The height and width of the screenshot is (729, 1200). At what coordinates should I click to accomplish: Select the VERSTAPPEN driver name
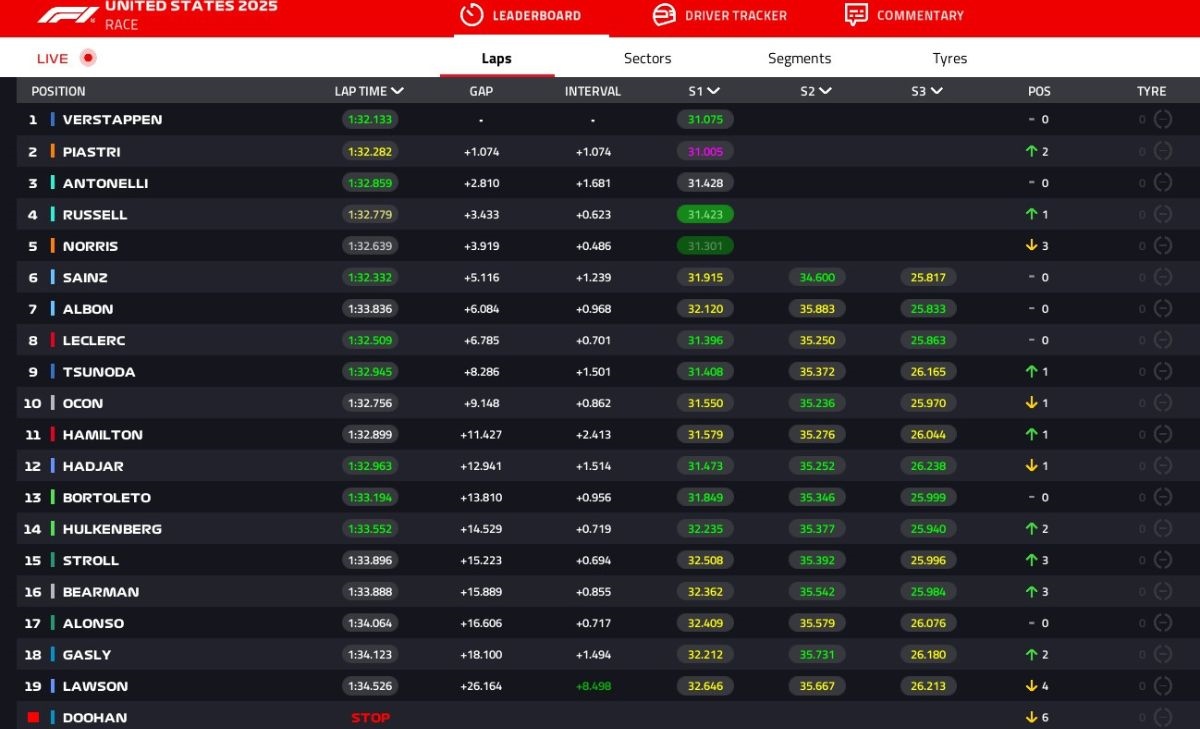click(x=112, y=120)
